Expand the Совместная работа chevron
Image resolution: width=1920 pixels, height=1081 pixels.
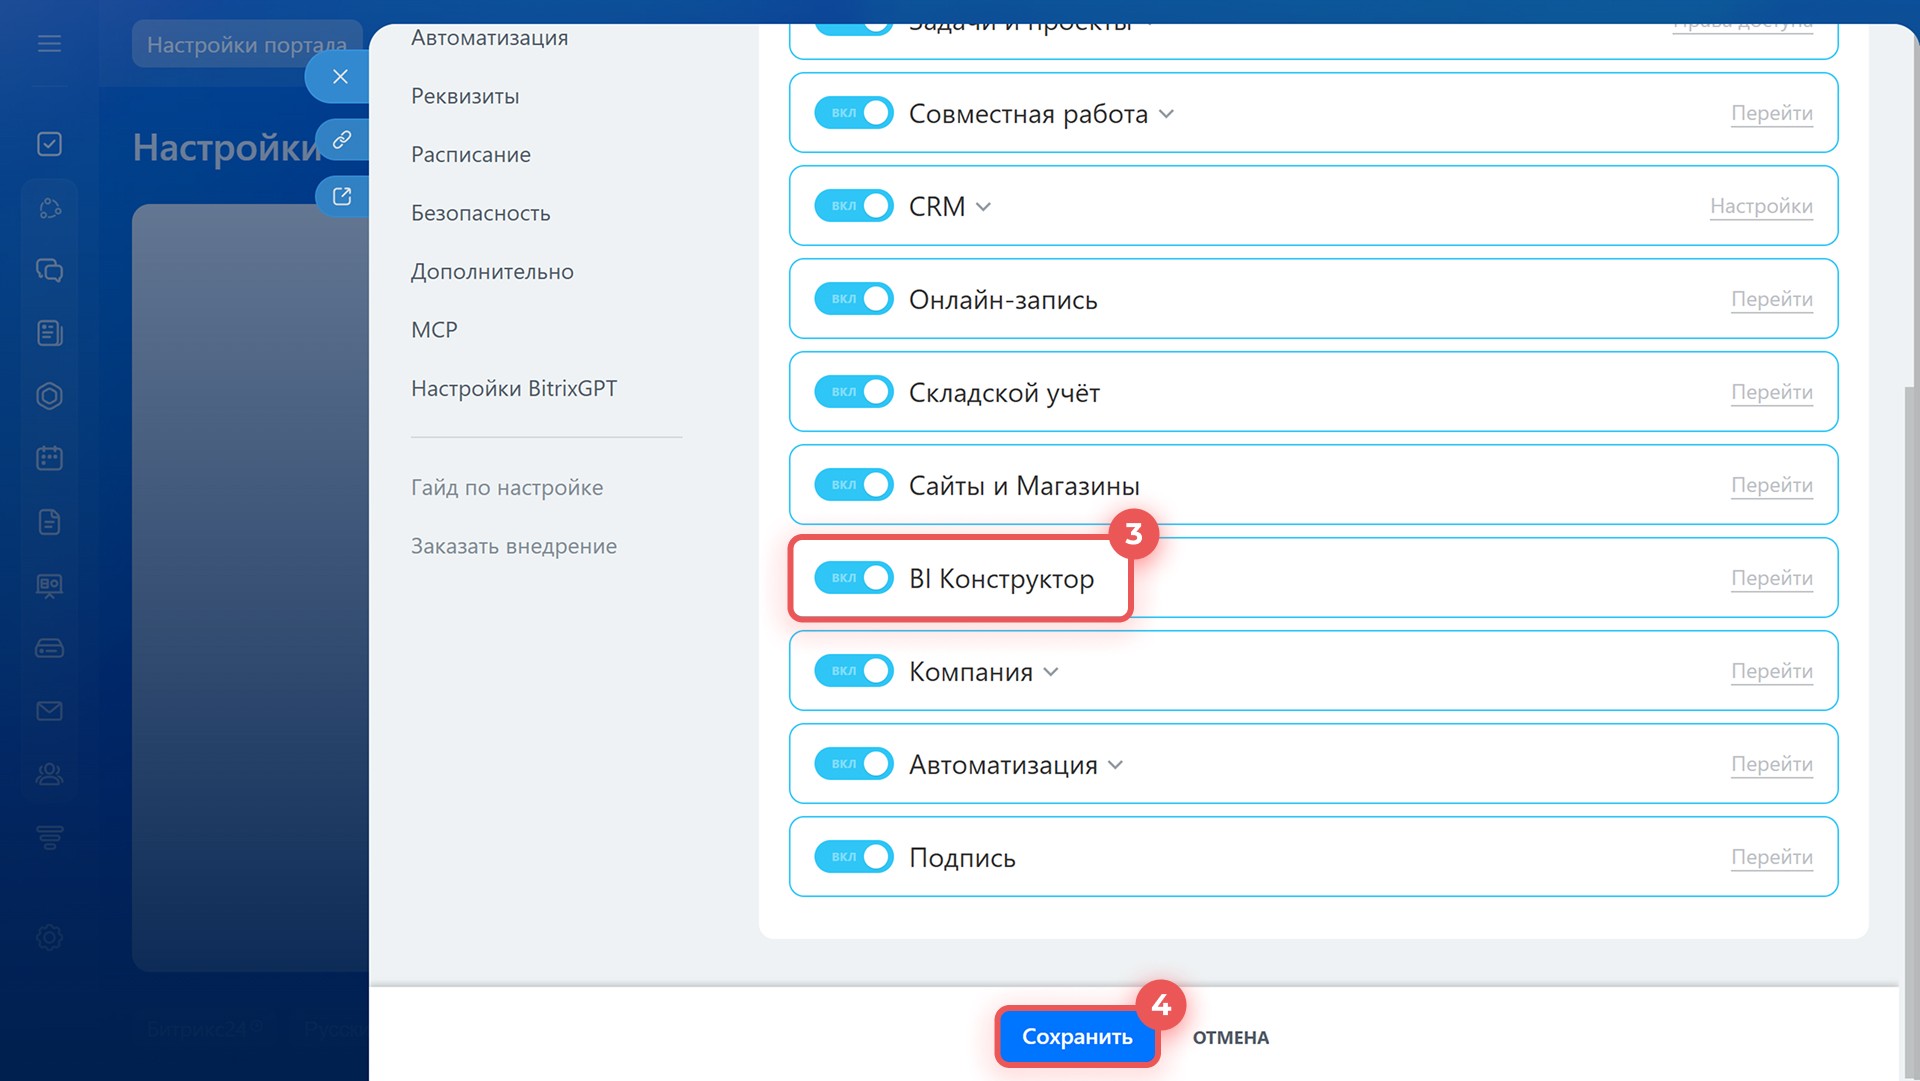pyautogui.click(x=1166, y=114)
